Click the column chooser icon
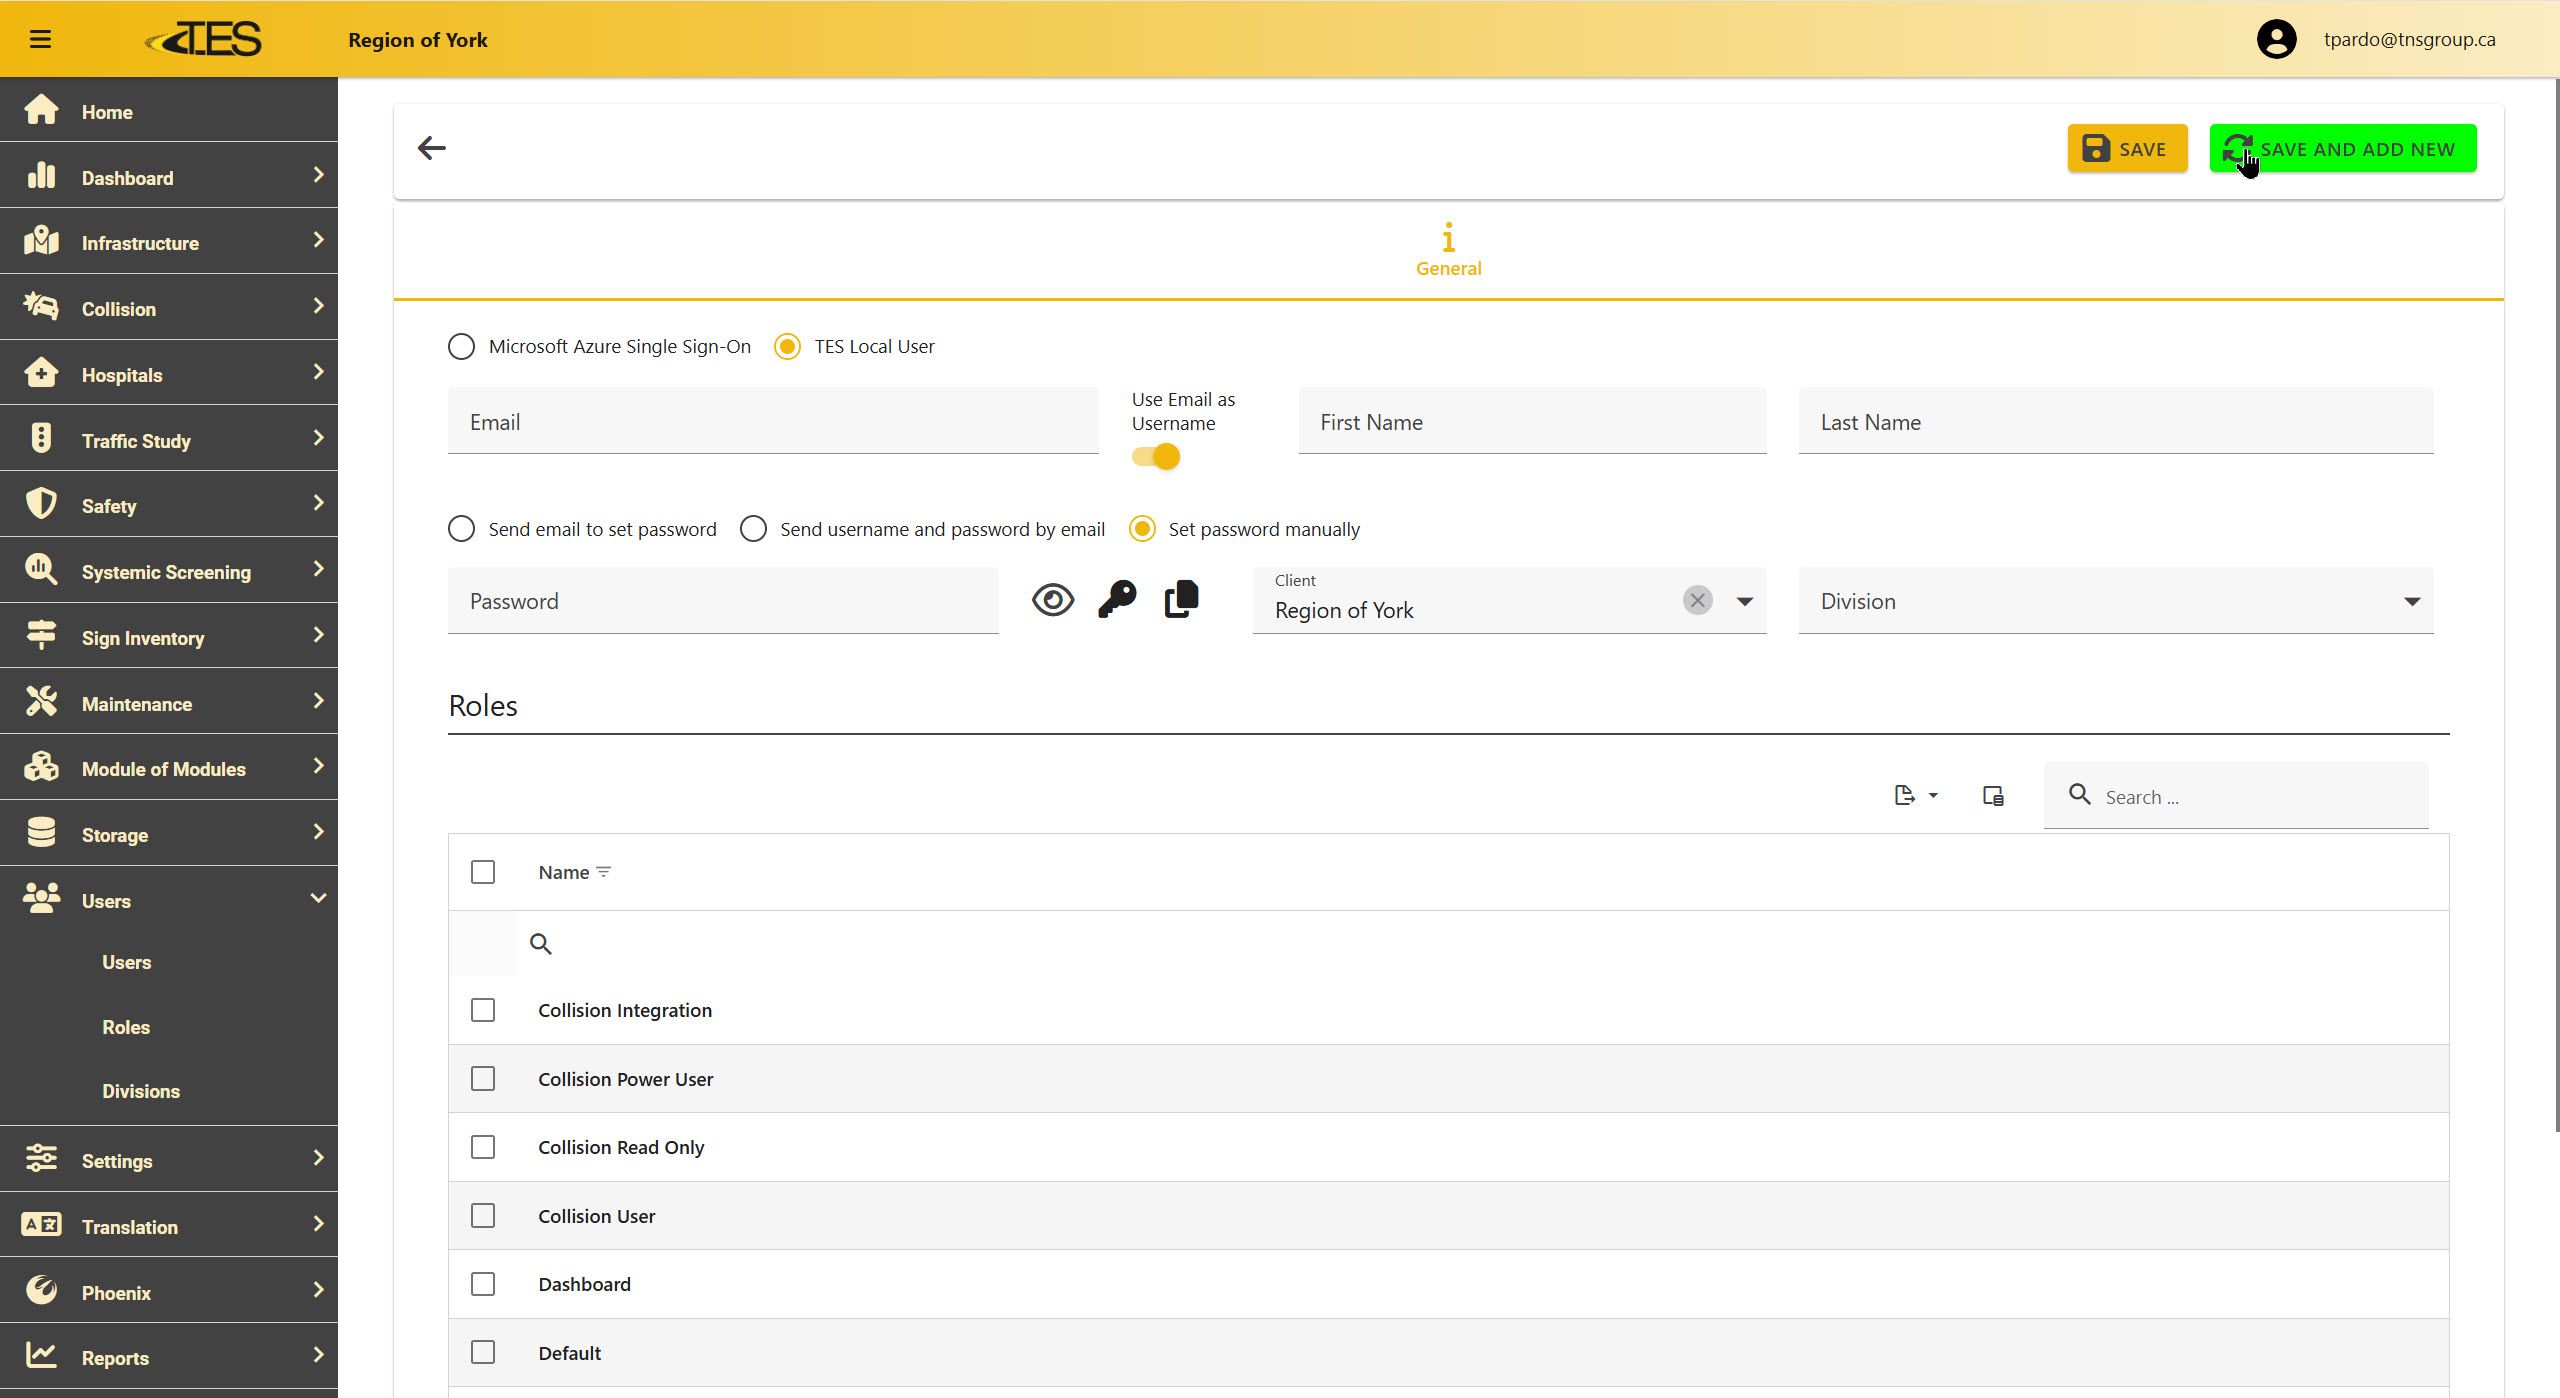Viewport: 2560px width, 1398px height. click(x=1992, y=796)
